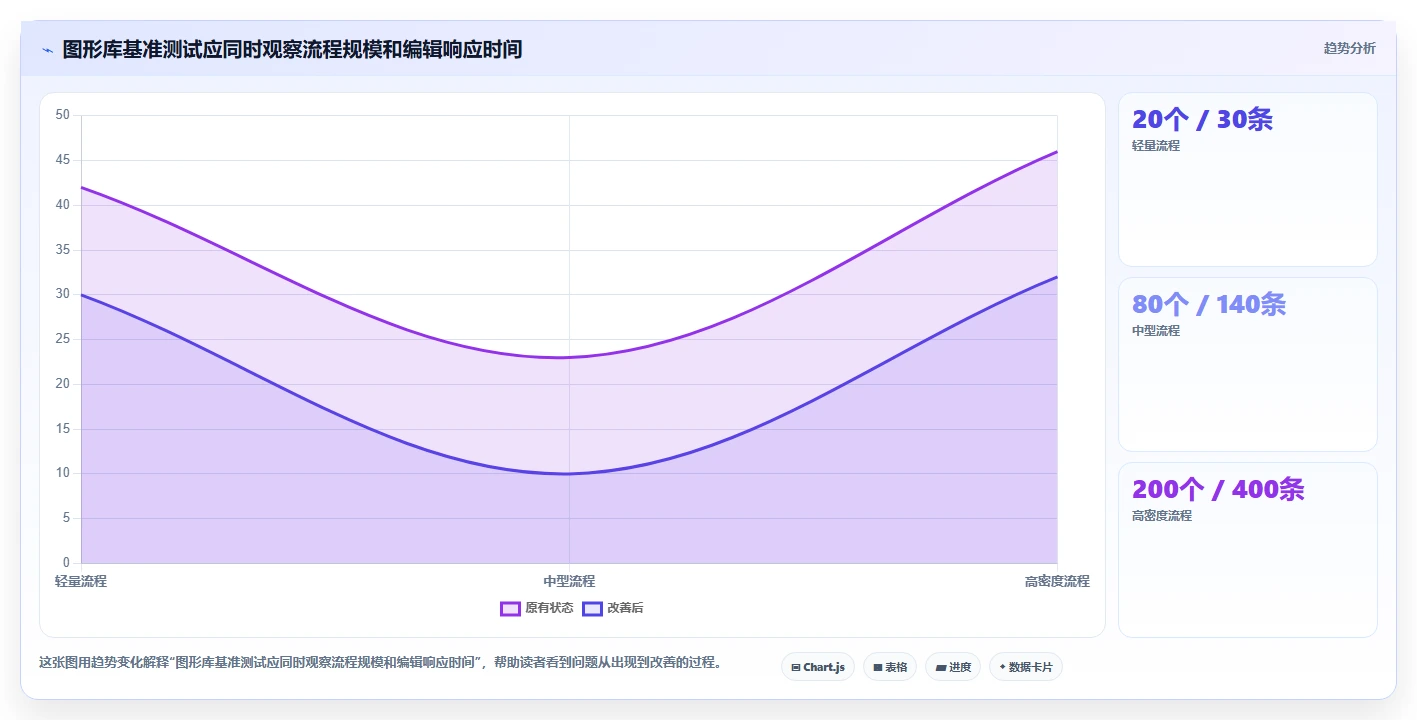Click the chart title 图形库基准测试应同时观察流程规模和编辑响应时间

pos(292,49)
